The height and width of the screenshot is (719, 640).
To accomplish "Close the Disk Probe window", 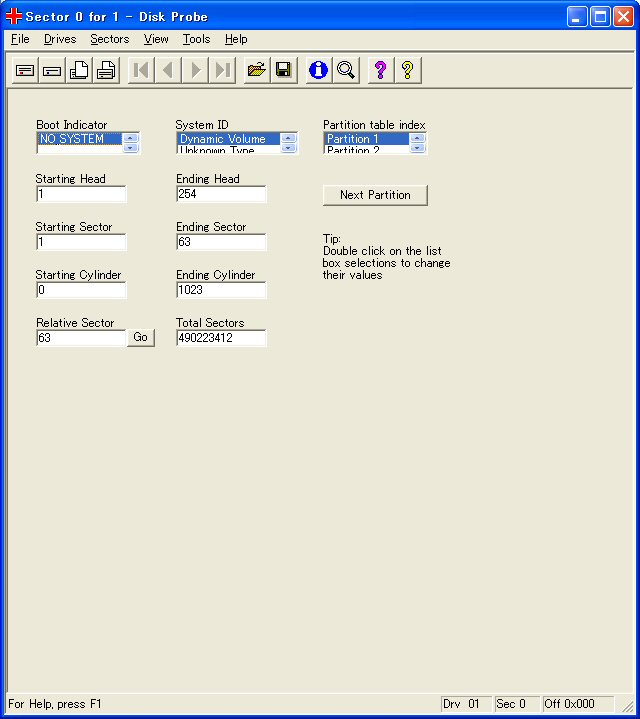I will [623, 17].
